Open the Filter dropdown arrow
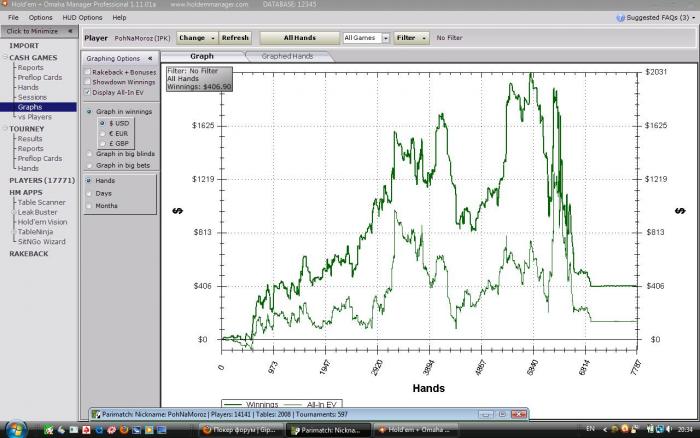The height and width of the screenshot is (438, 700). point(424,38)
